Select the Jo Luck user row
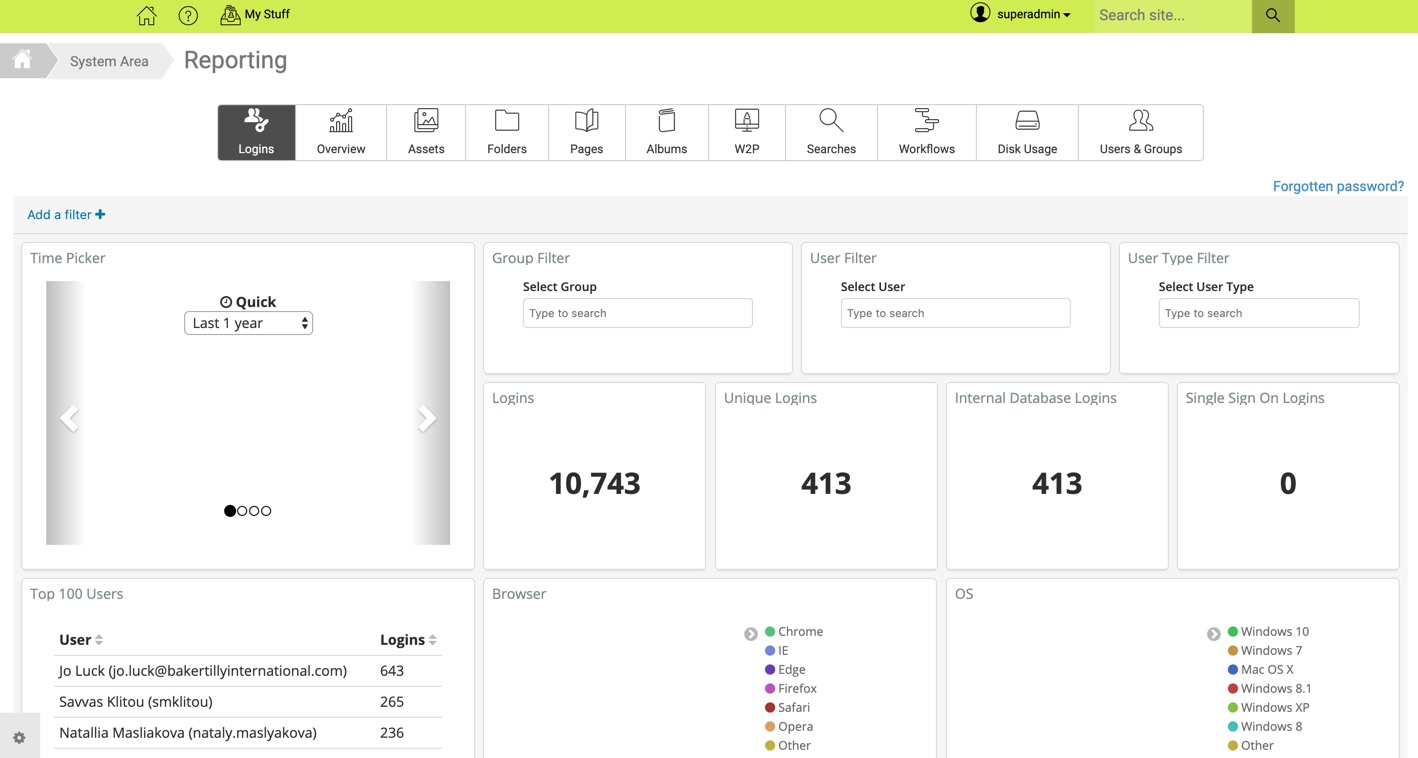Image resolution: width=1418 pixels, height=758 pixels. (248, 671)
